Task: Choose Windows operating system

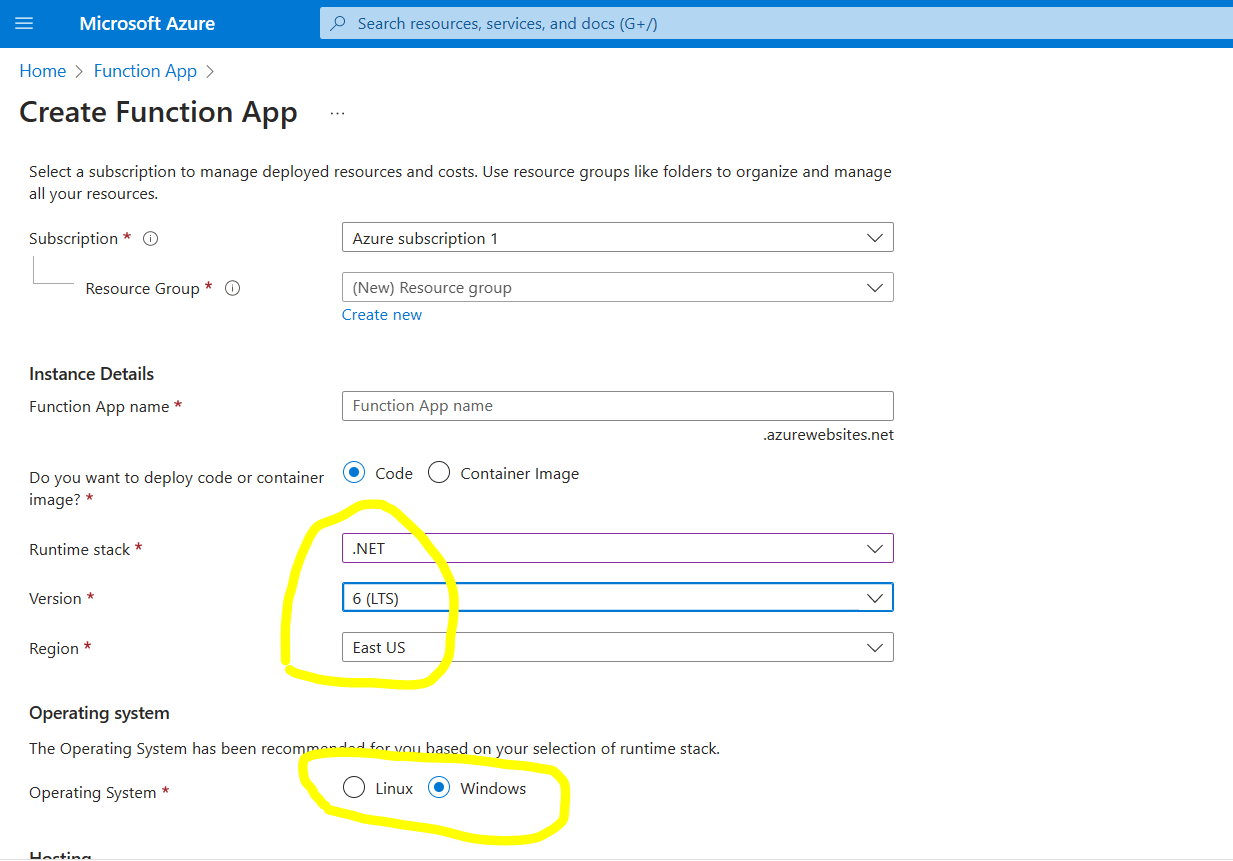Action: point(439,788)
